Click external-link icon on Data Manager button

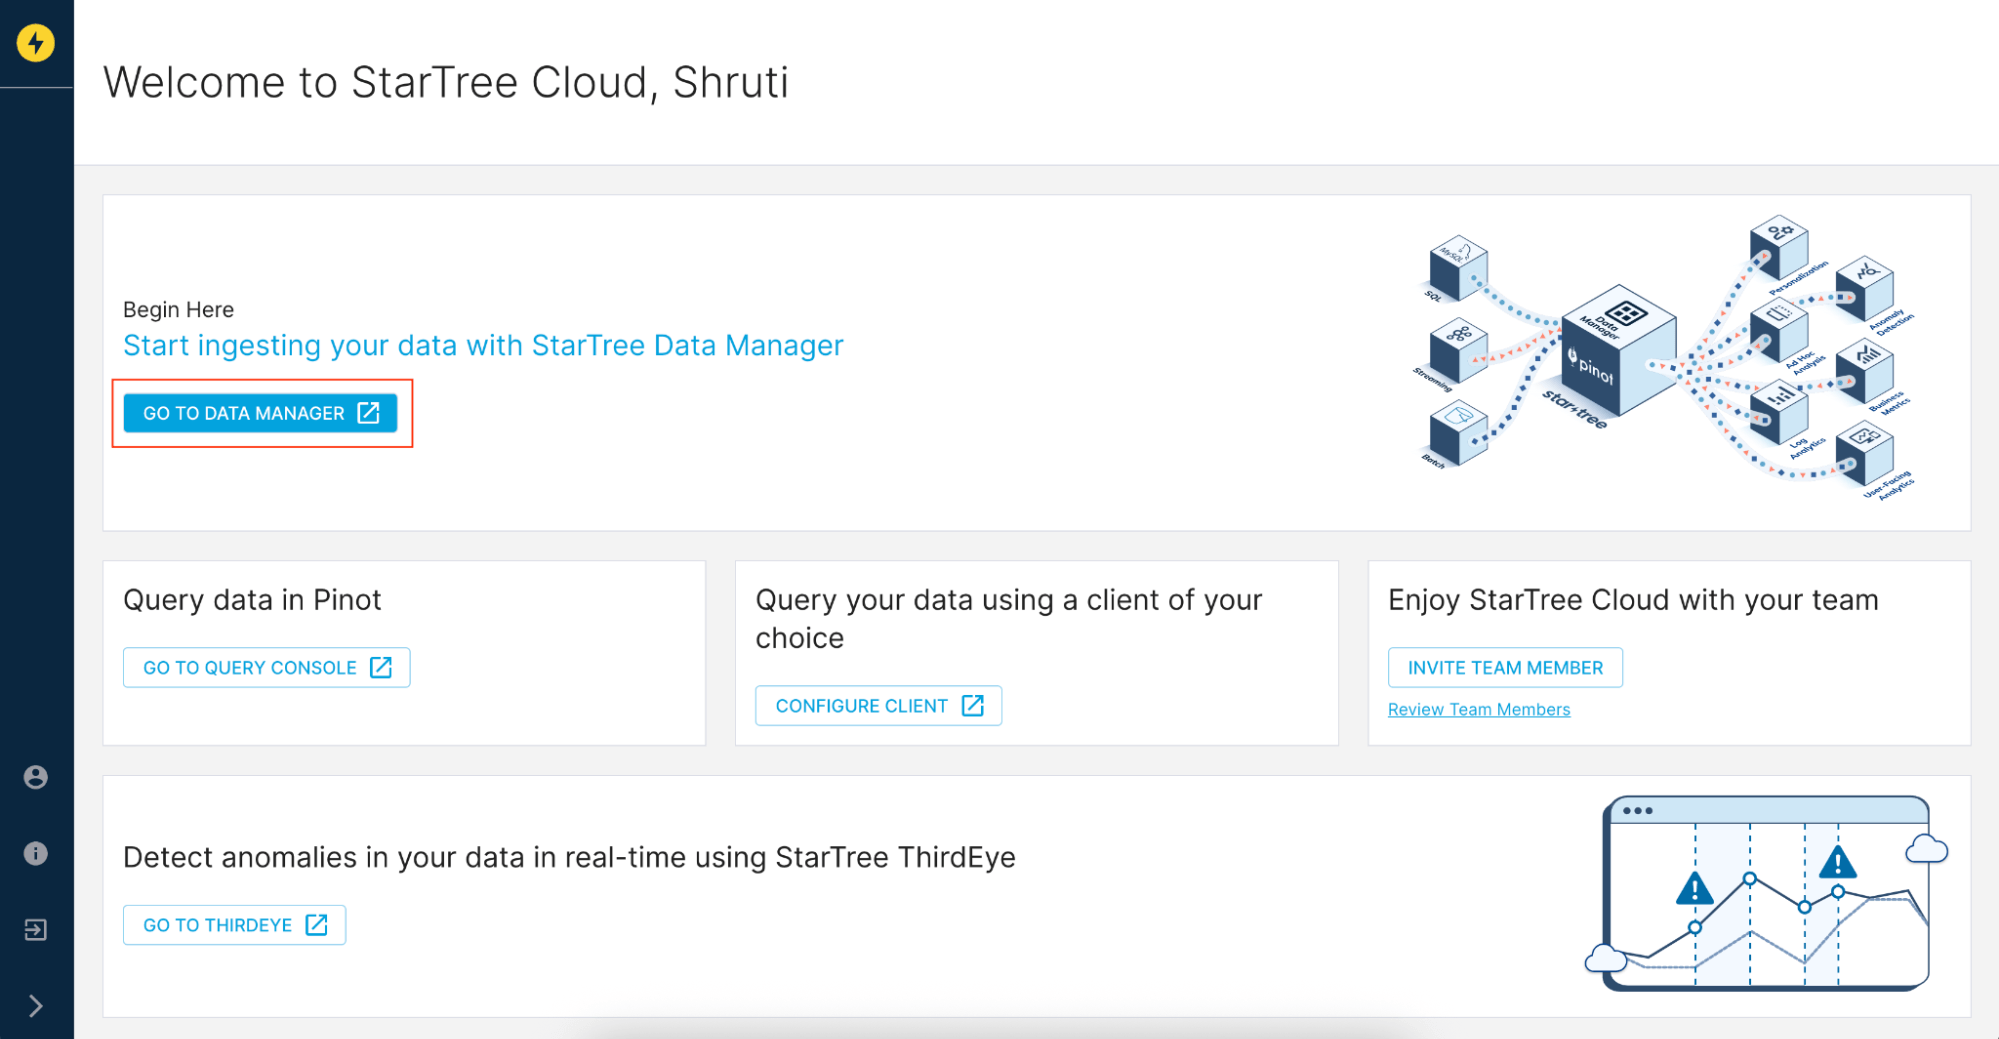369,413
